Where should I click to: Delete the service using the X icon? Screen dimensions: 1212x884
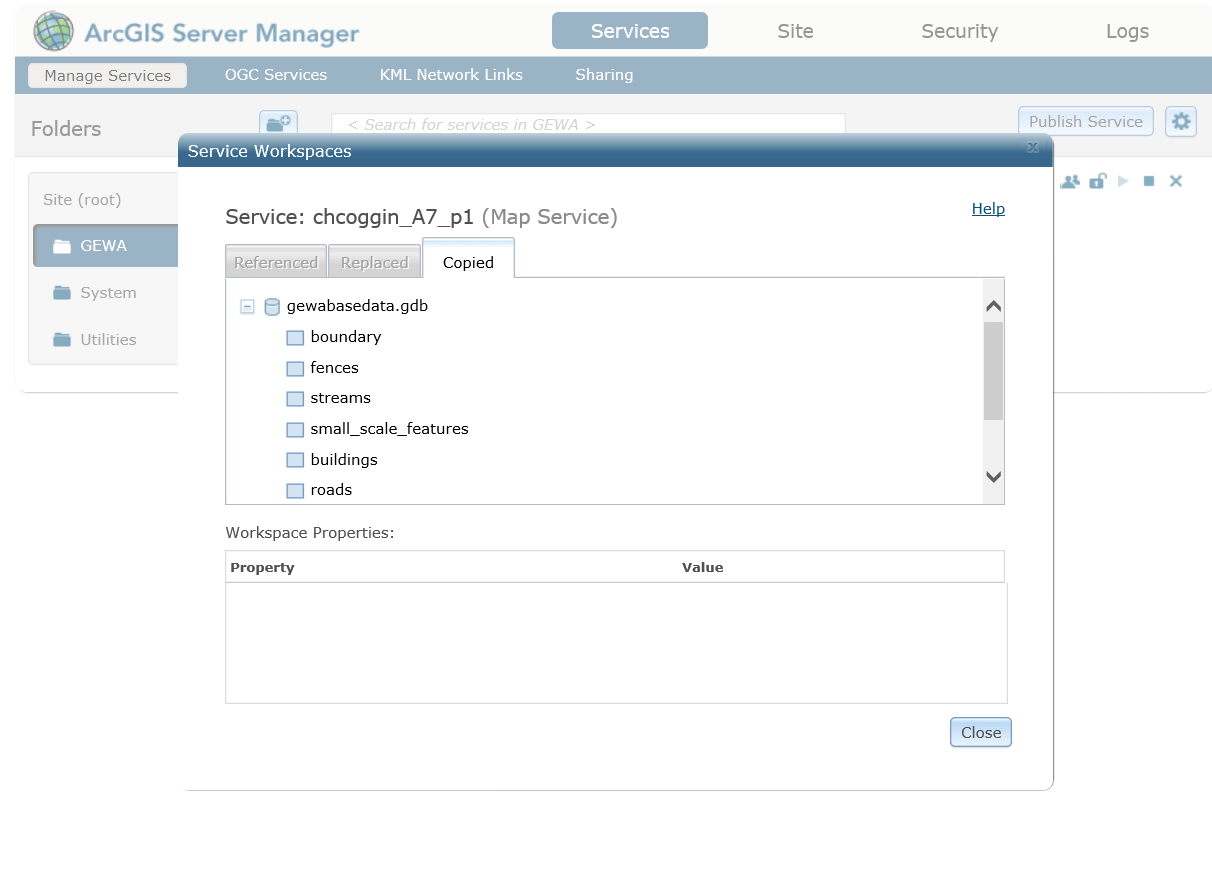click(1176, 181)
